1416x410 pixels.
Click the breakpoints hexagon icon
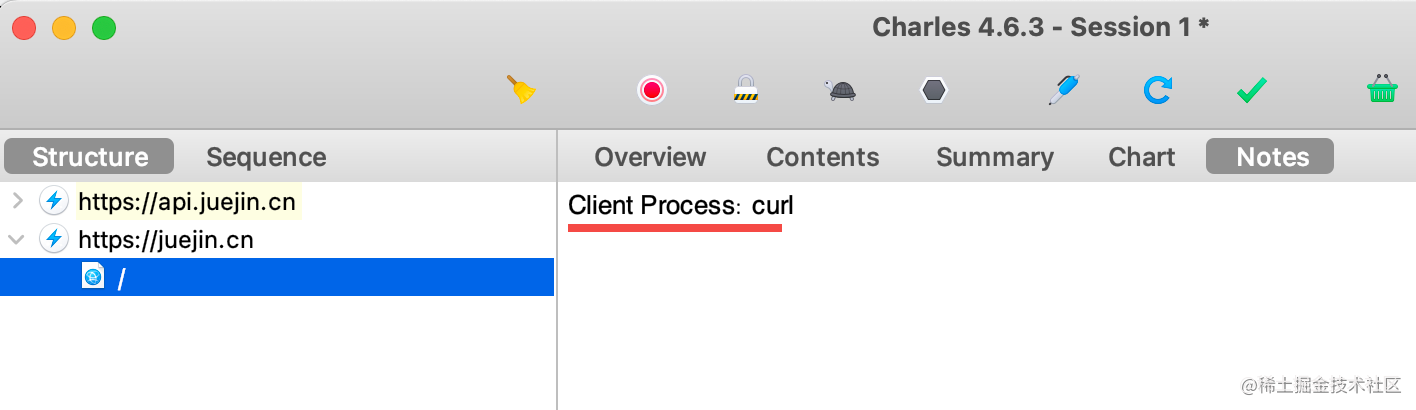pos(933,90)
